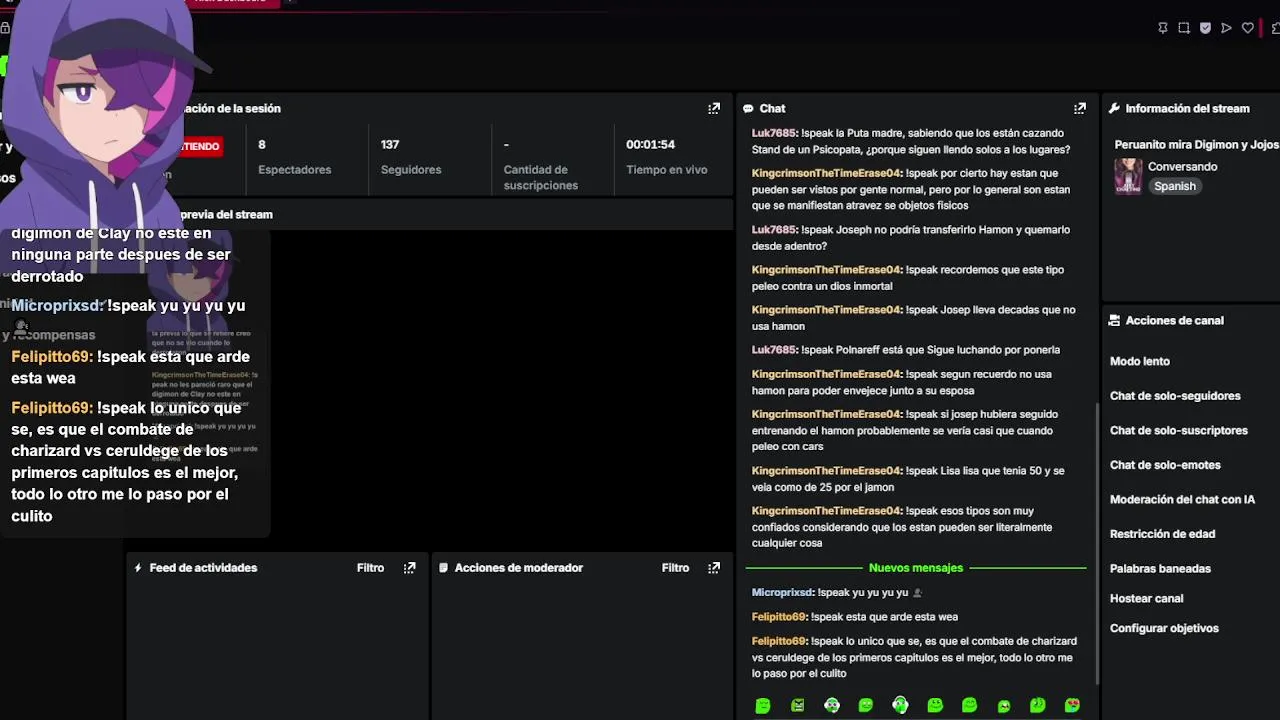Click the icon beside Acciones de canal heading
This screenshot has width=1280, height=720.
[x=1114, y=321]
